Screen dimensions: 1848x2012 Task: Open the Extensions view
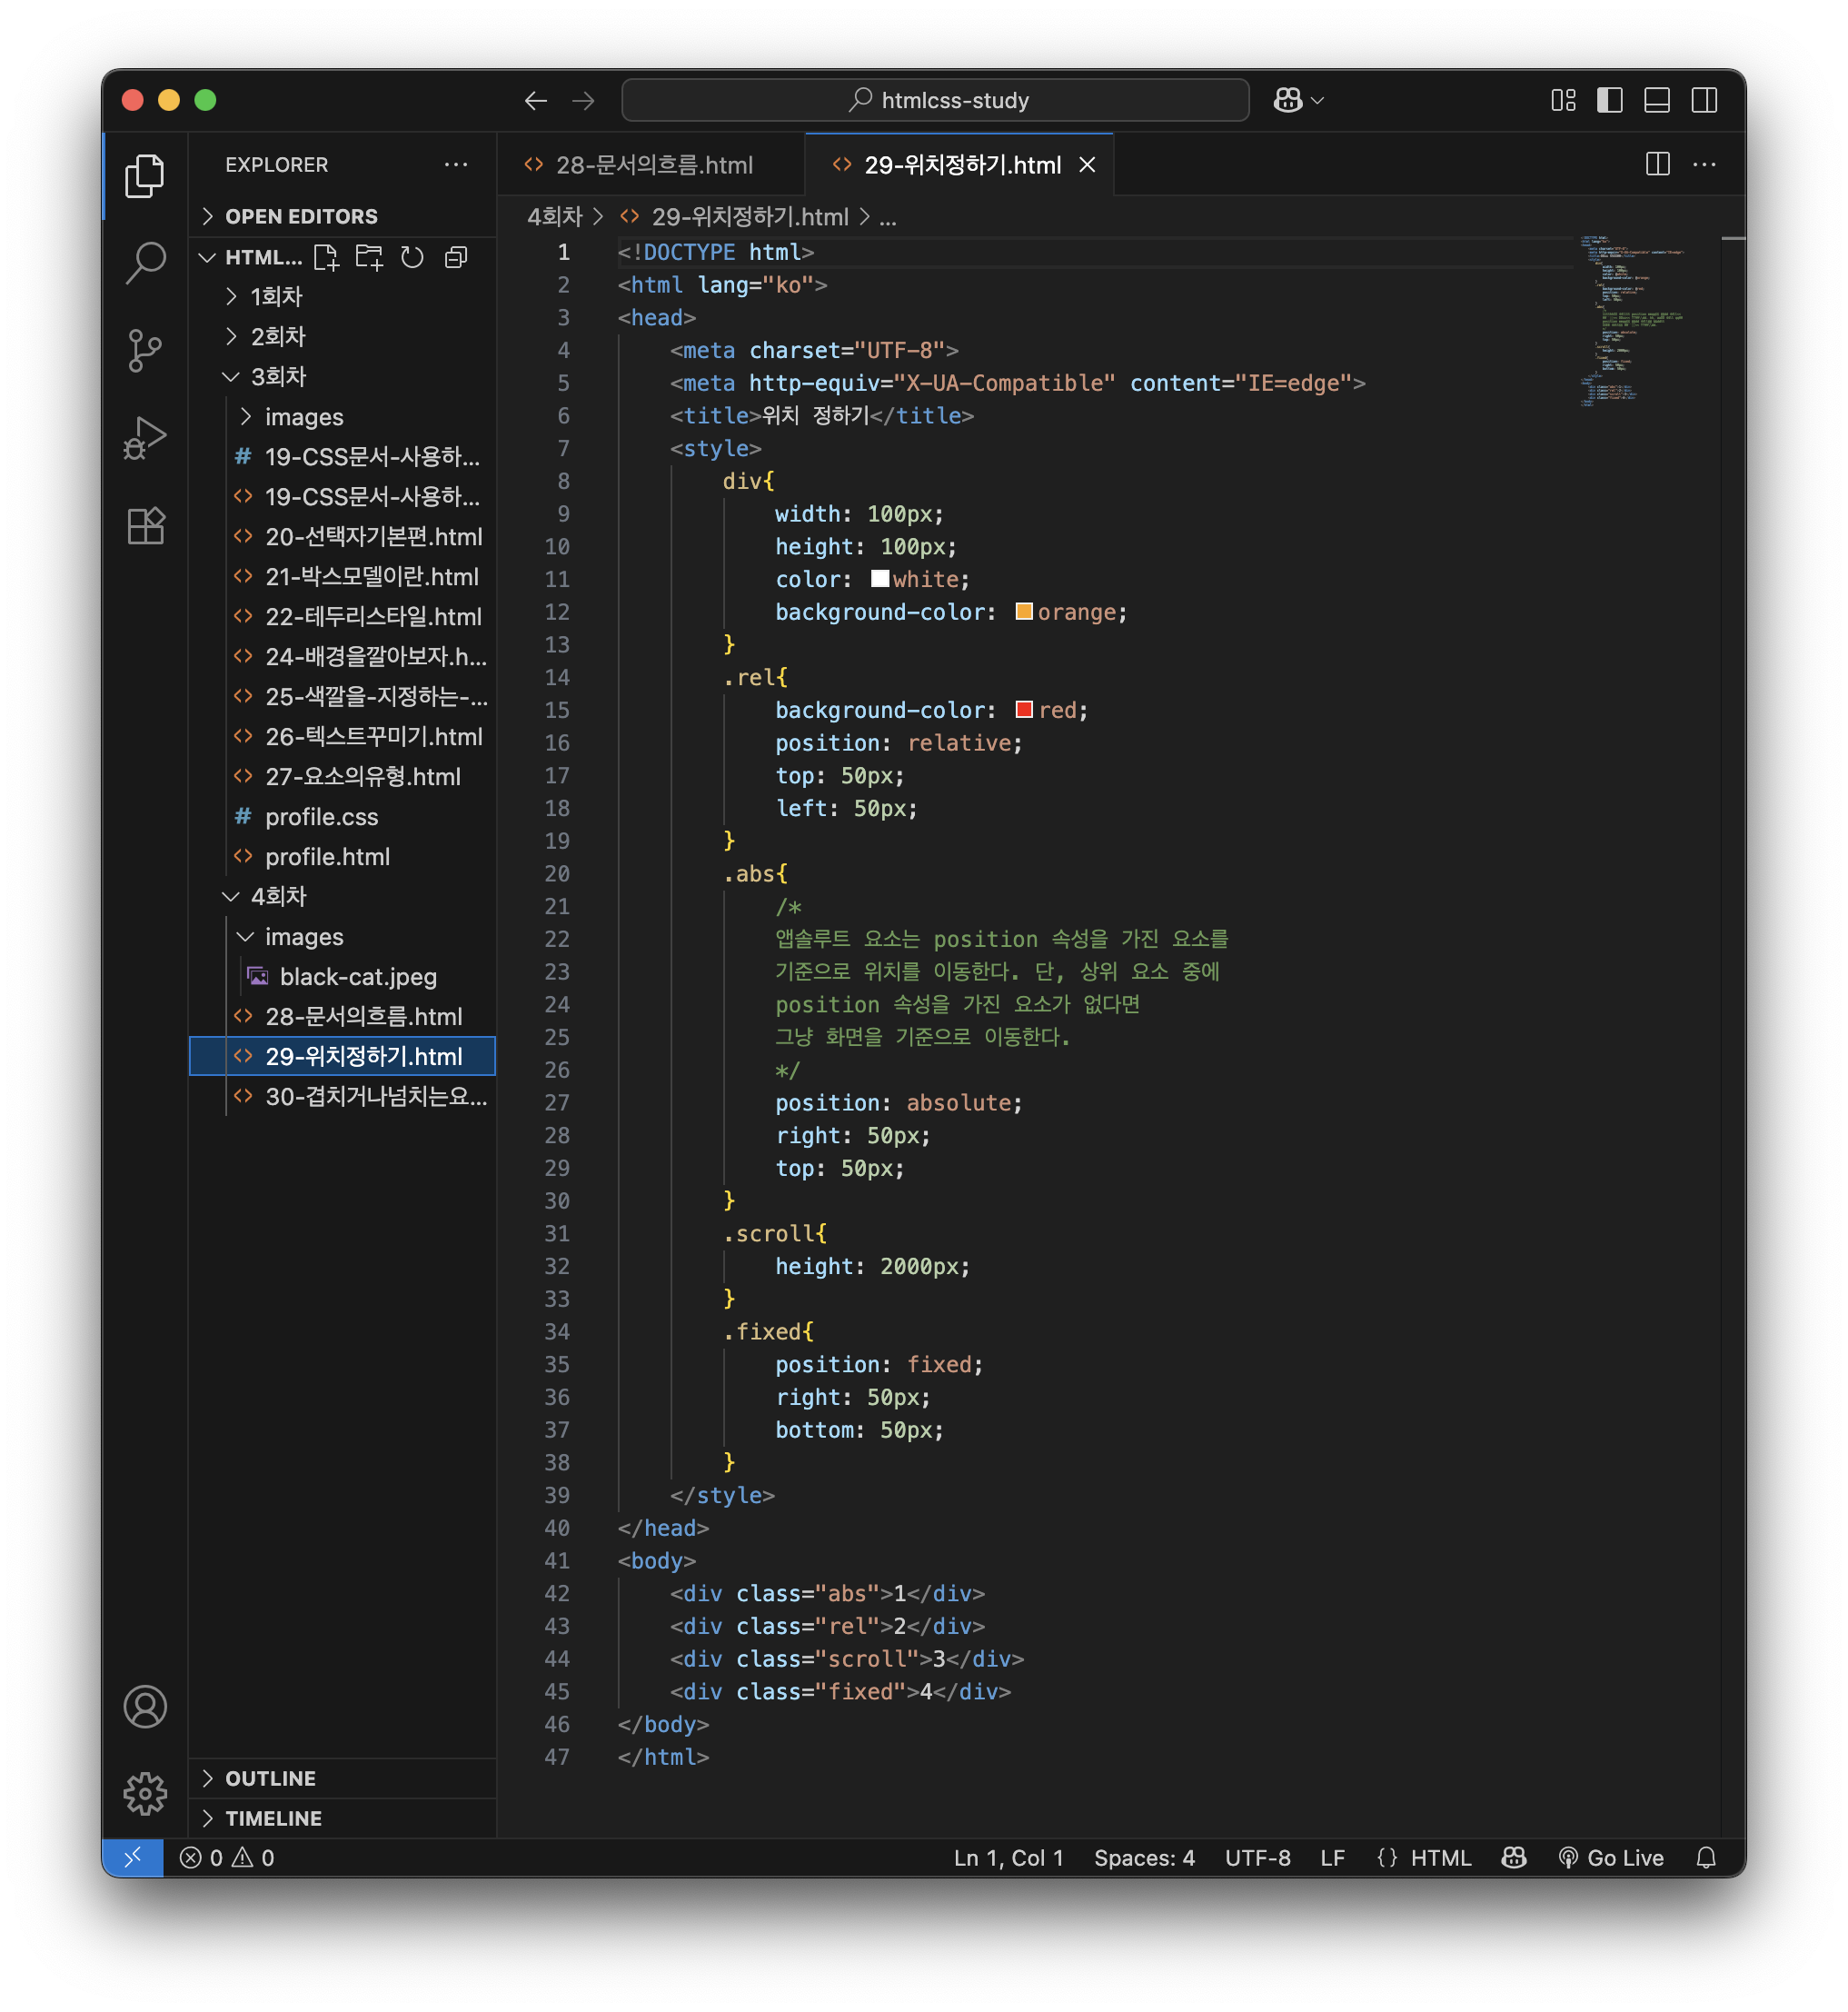click(145, 525)
